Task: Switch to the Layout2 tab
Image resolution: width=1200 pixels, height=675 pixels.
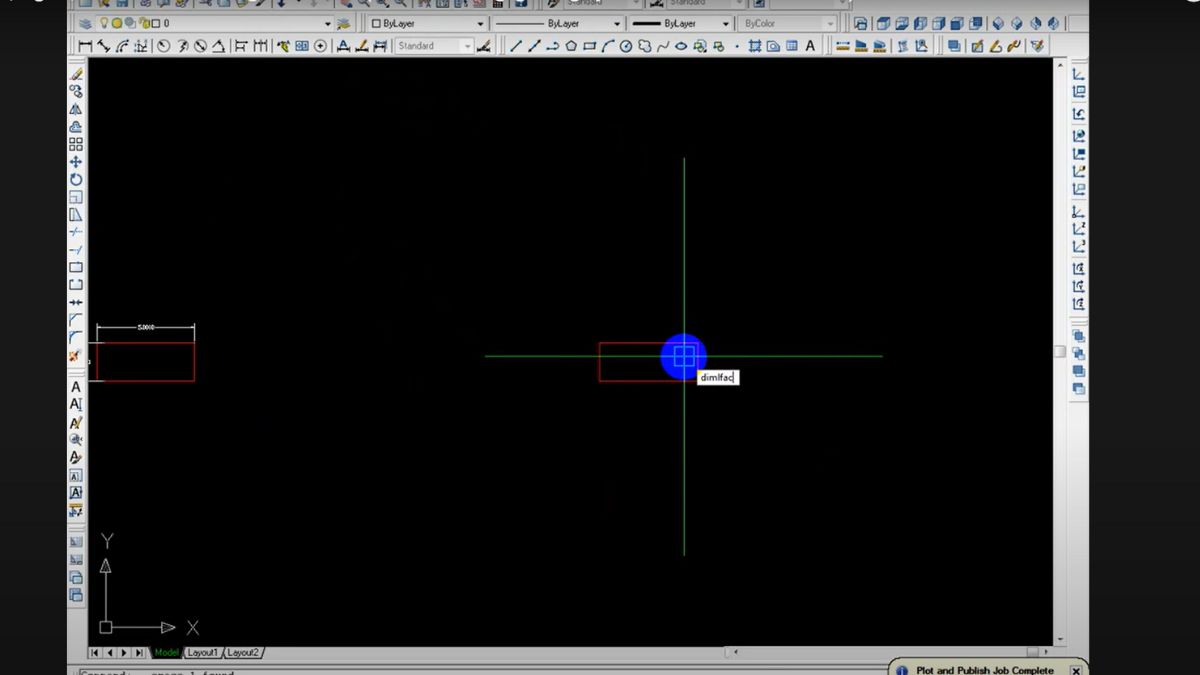Action: 242,653
